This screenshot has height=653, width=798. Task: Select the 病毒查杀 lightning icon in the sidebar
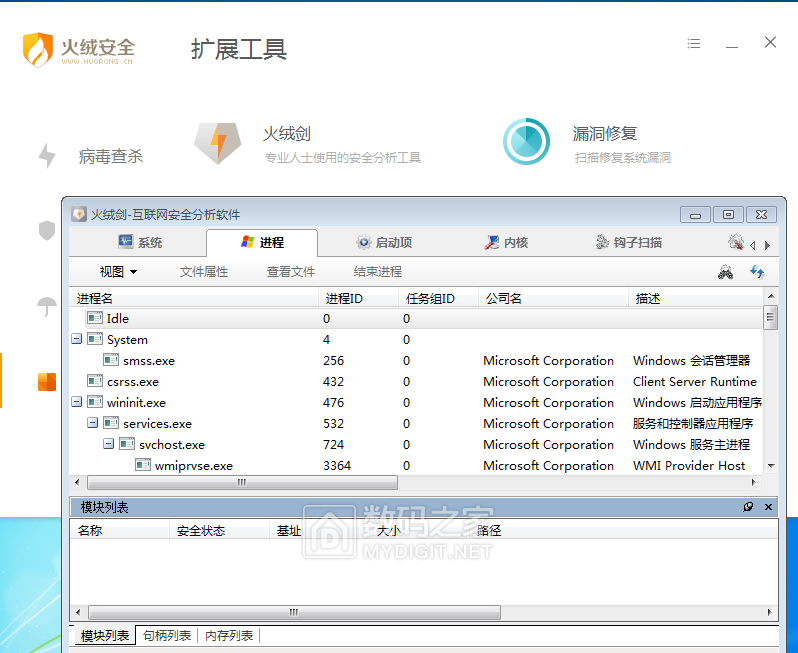(47, 155)
